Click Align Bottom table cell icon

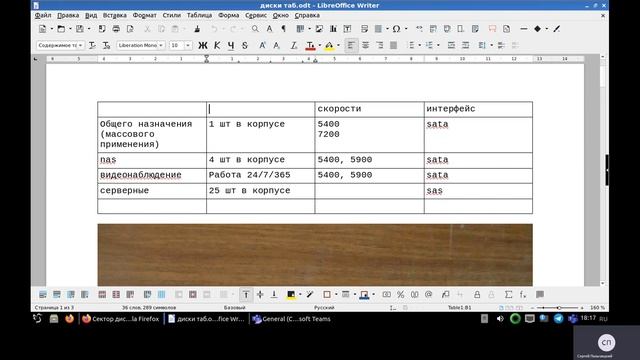(x=274, y=294)
